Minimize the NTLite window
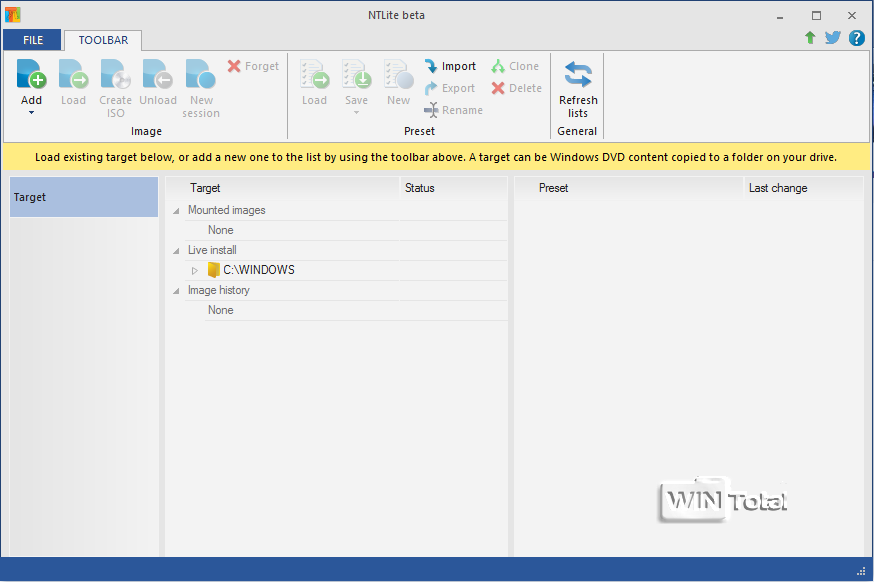The height and width of the screenshot is (582, 874). click(780, 16)
